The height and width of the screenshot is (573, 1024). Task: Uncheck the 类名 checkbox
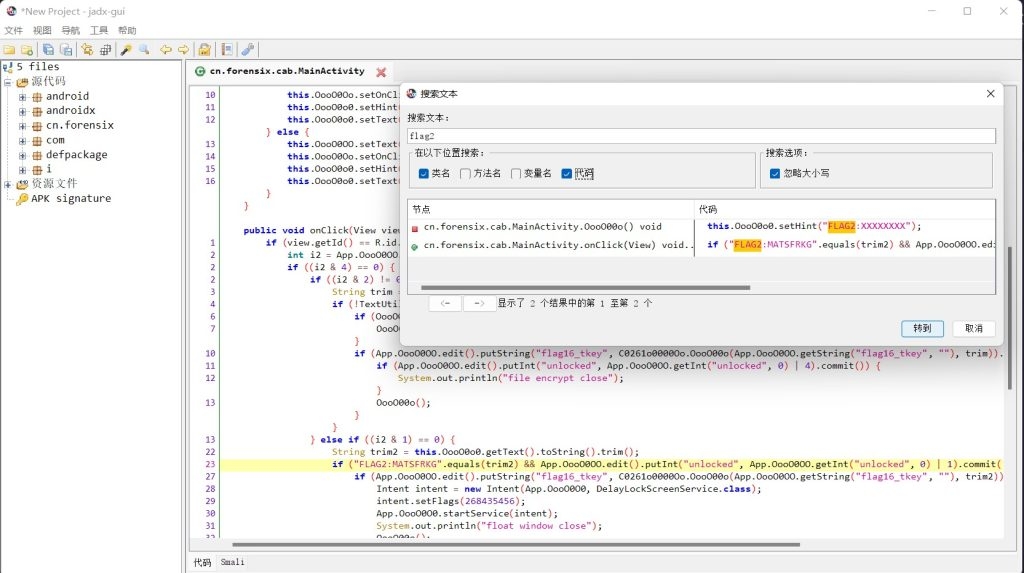click(424, 173)
